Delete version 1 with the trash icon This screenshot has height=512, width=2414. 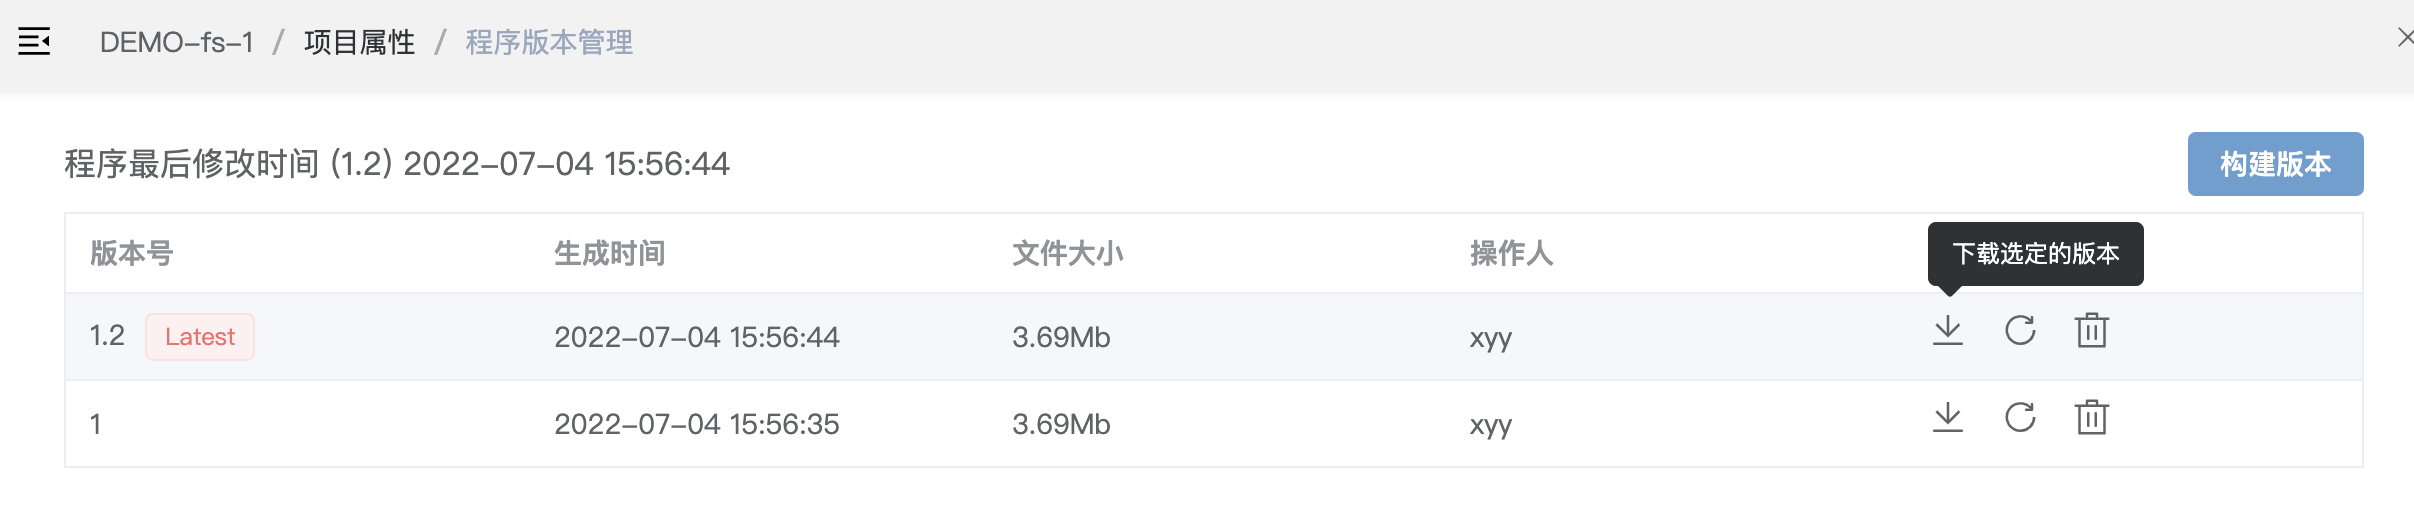click(x=2091, y=418)
